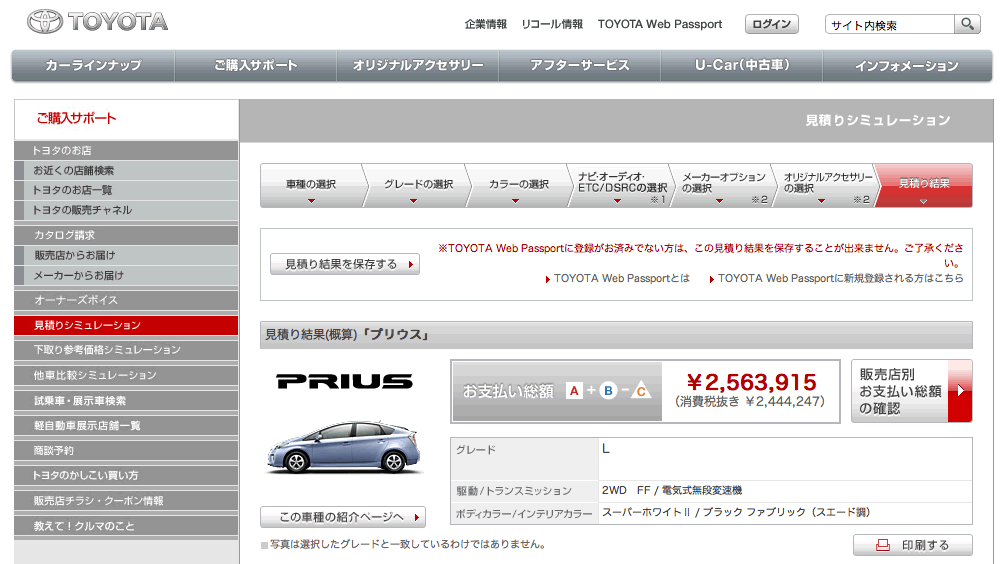
Task: Click the red arrow on 販売店別お支払い総額の確認
Action: coord(960,391)
